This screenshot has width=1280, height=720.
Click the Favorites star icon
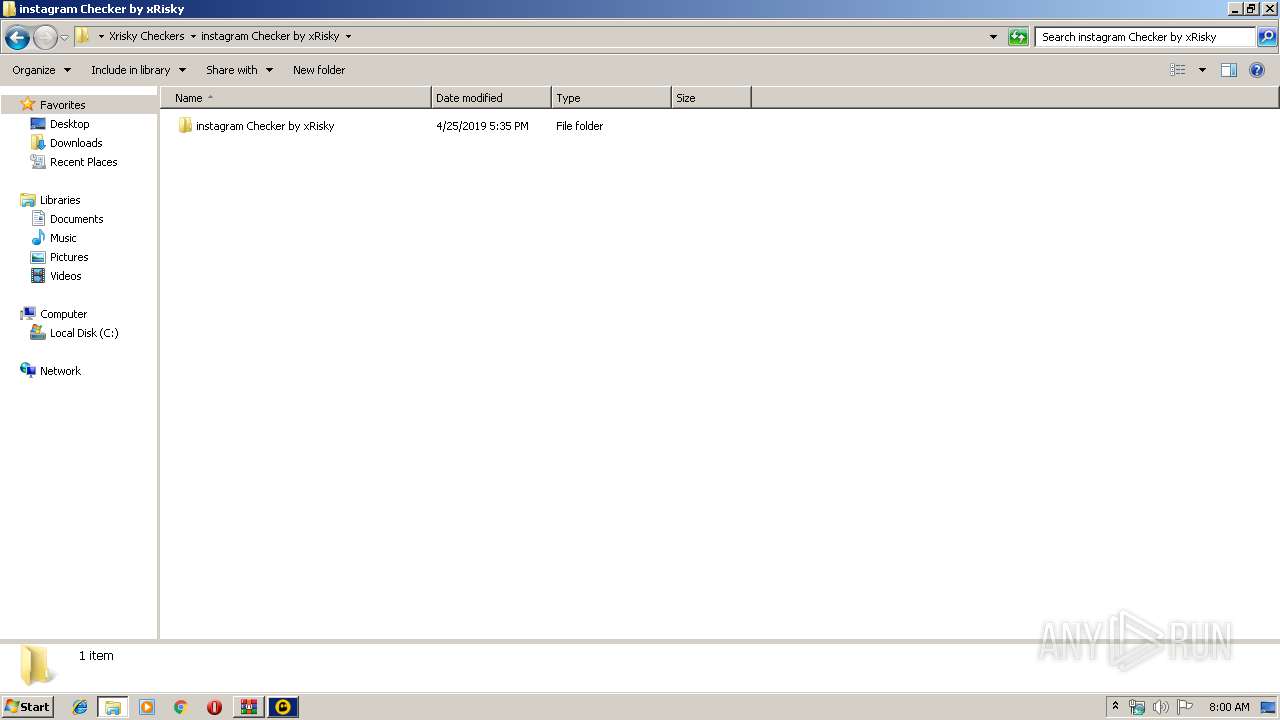28,104
